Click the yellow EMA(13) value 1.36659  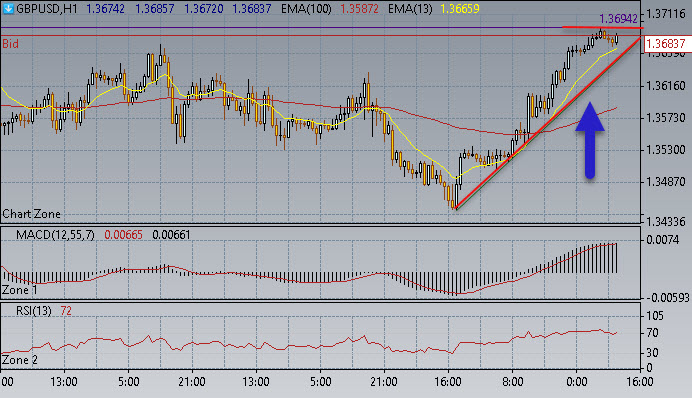click(x=459, y=9)
